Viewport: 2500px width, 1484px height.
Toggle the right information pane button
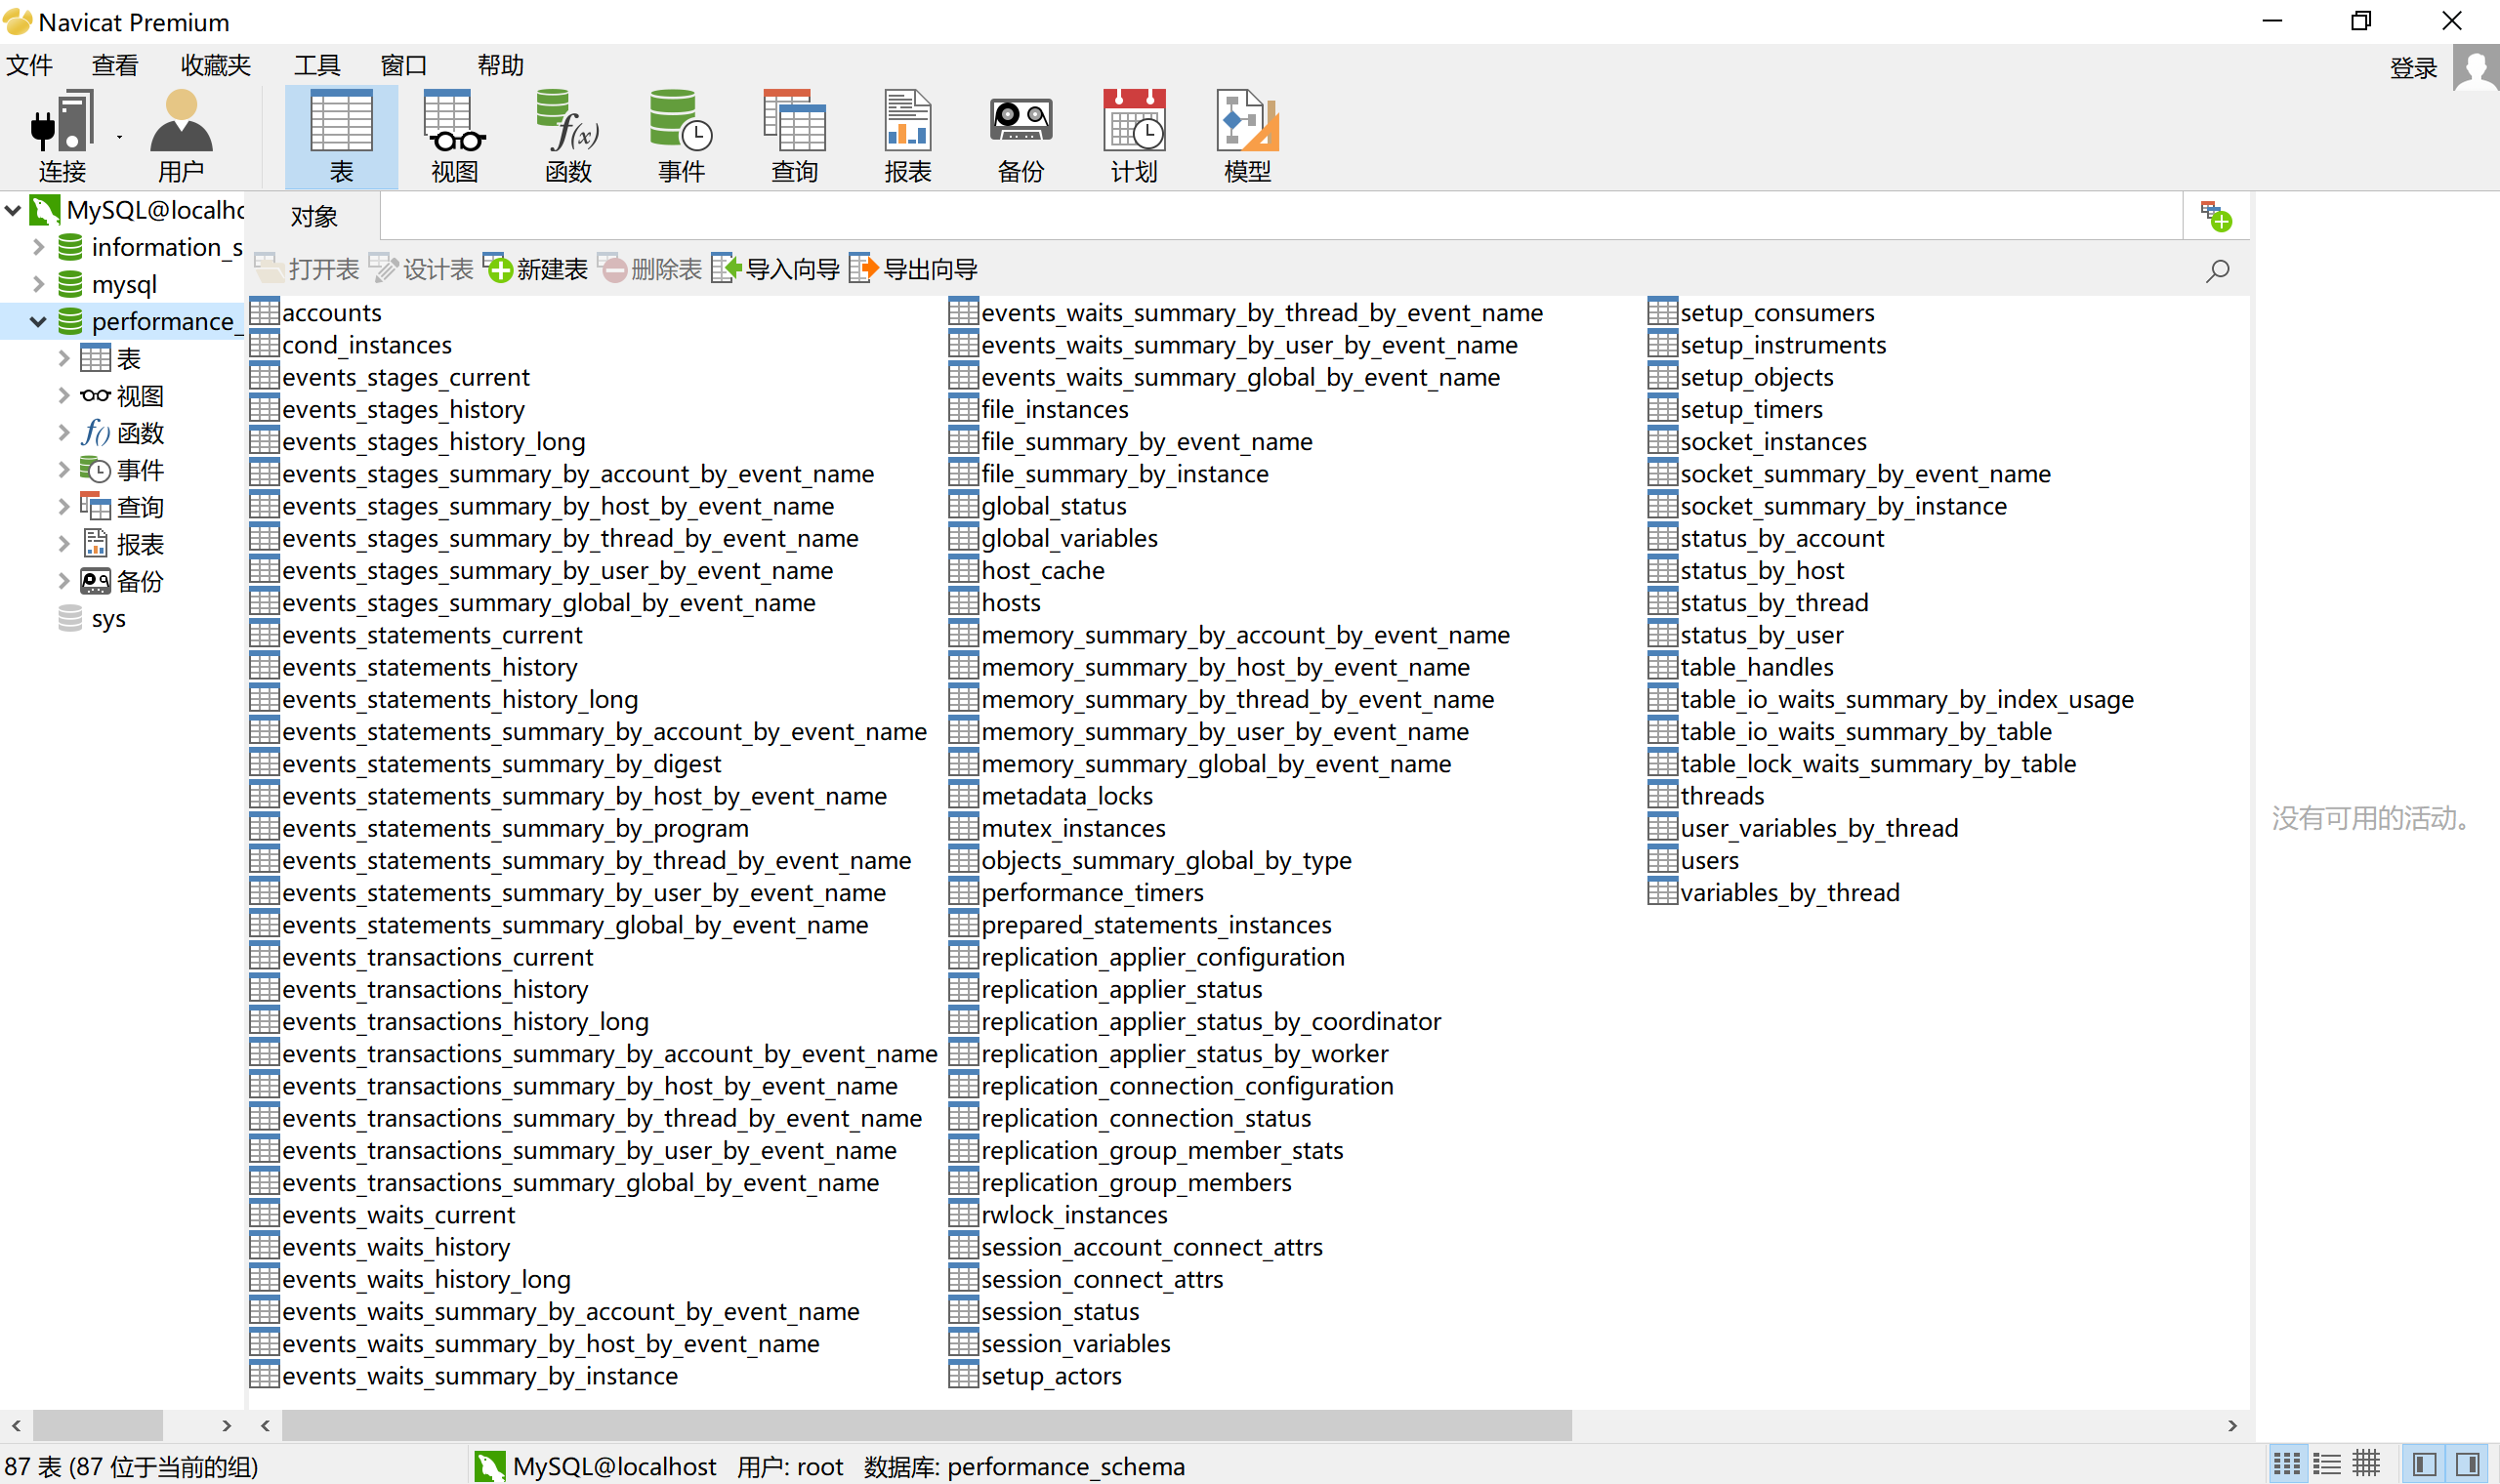pyautogui.click(x=2468, y=1465)
